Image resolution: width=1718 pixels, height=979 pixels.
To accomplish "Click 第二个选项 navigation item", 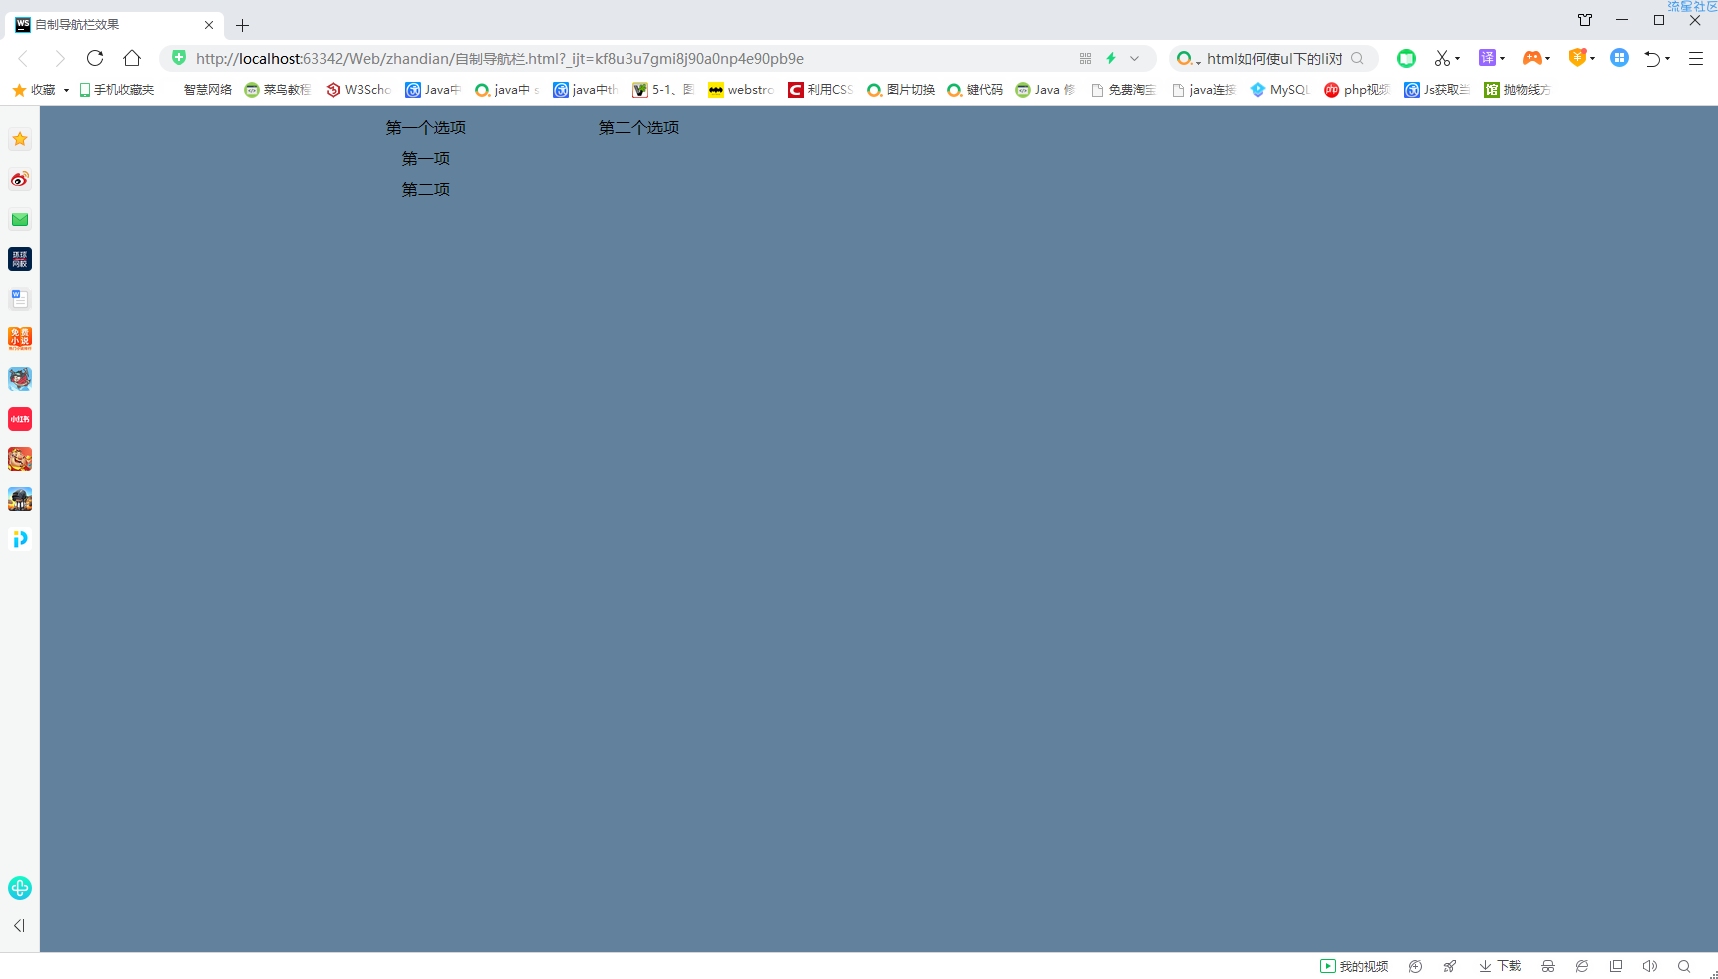I will click(x=639, y=128).
